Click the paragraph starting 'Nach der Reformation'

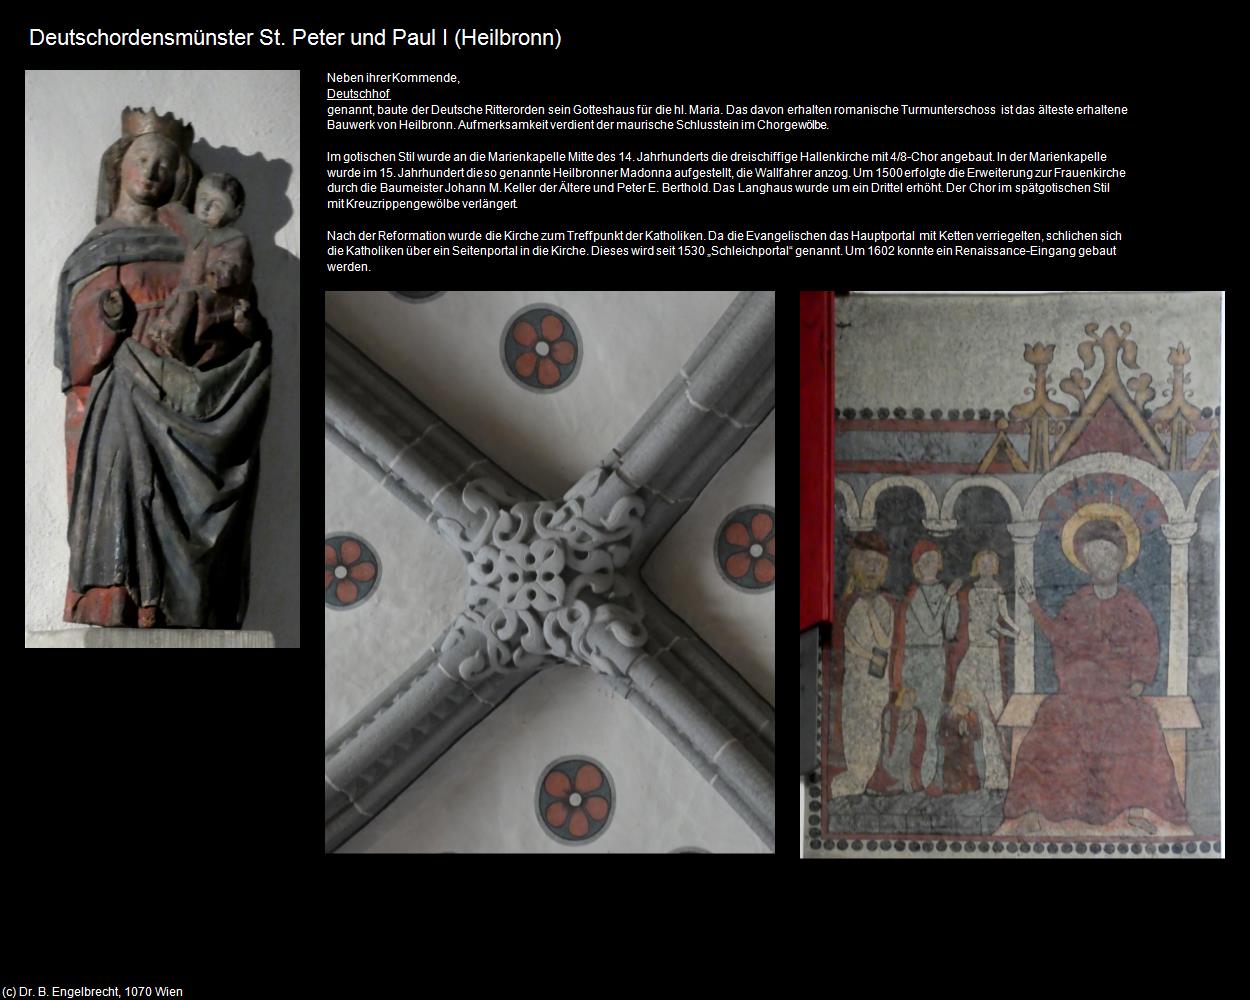(x=724, y=251)
